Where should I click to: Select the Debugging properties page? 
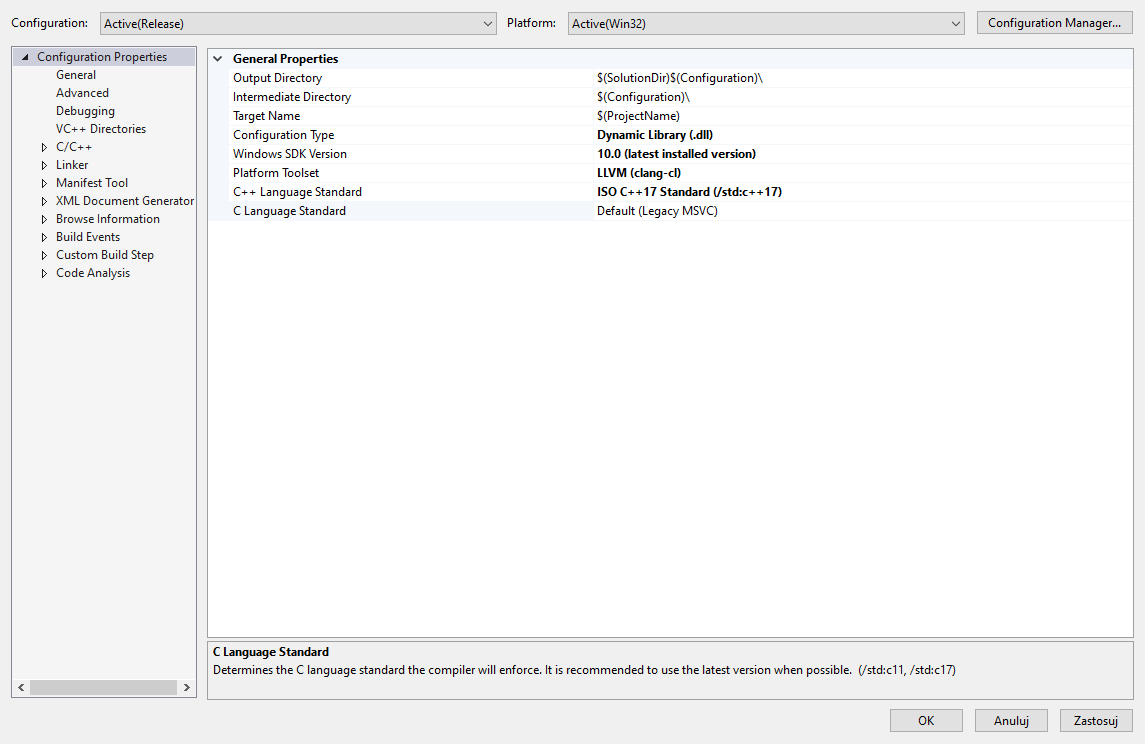[x=85, y=111]
